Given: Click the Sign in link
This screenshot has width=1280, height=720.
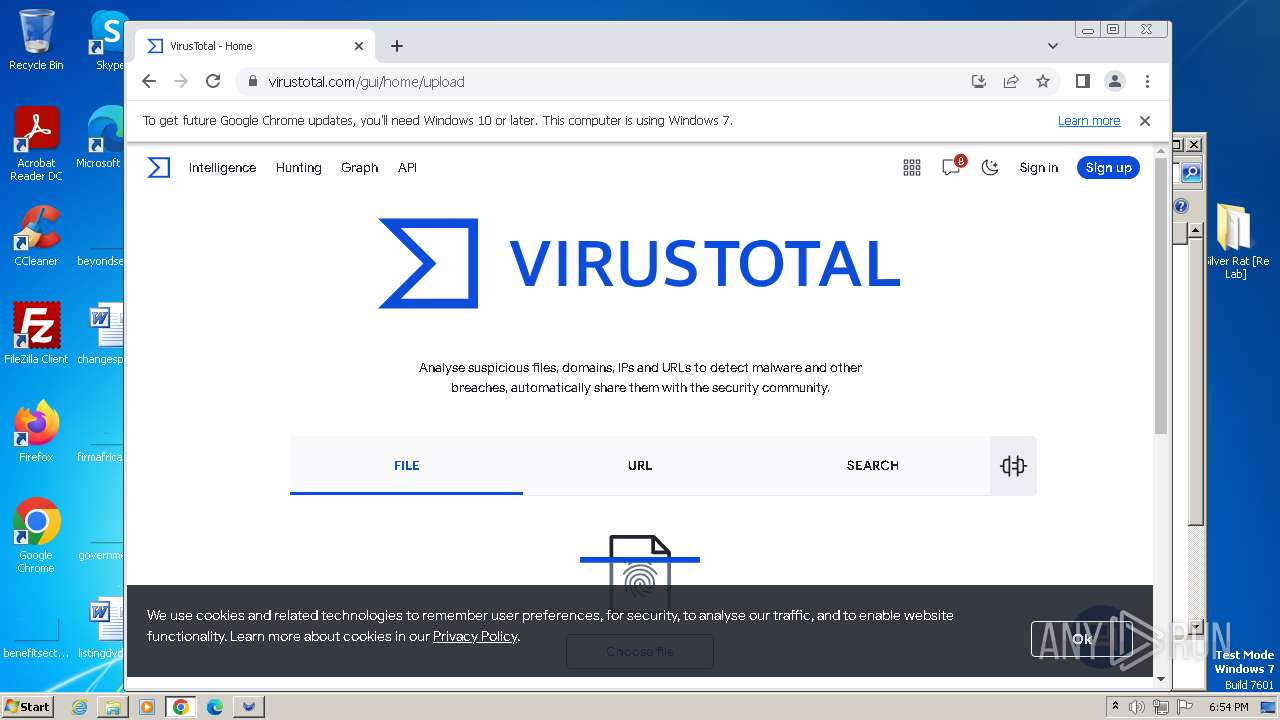Looking at the screenshot, I should click(1039, 168).
